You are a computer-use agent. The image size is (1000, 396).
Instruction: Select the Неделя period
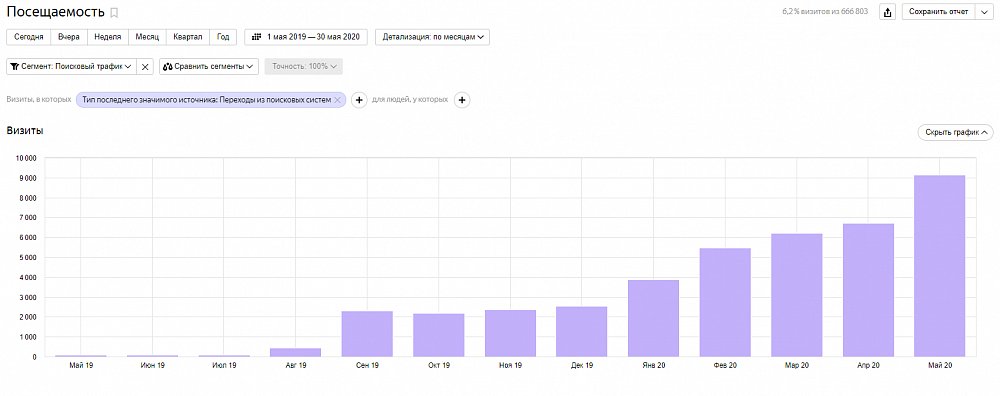108,37
